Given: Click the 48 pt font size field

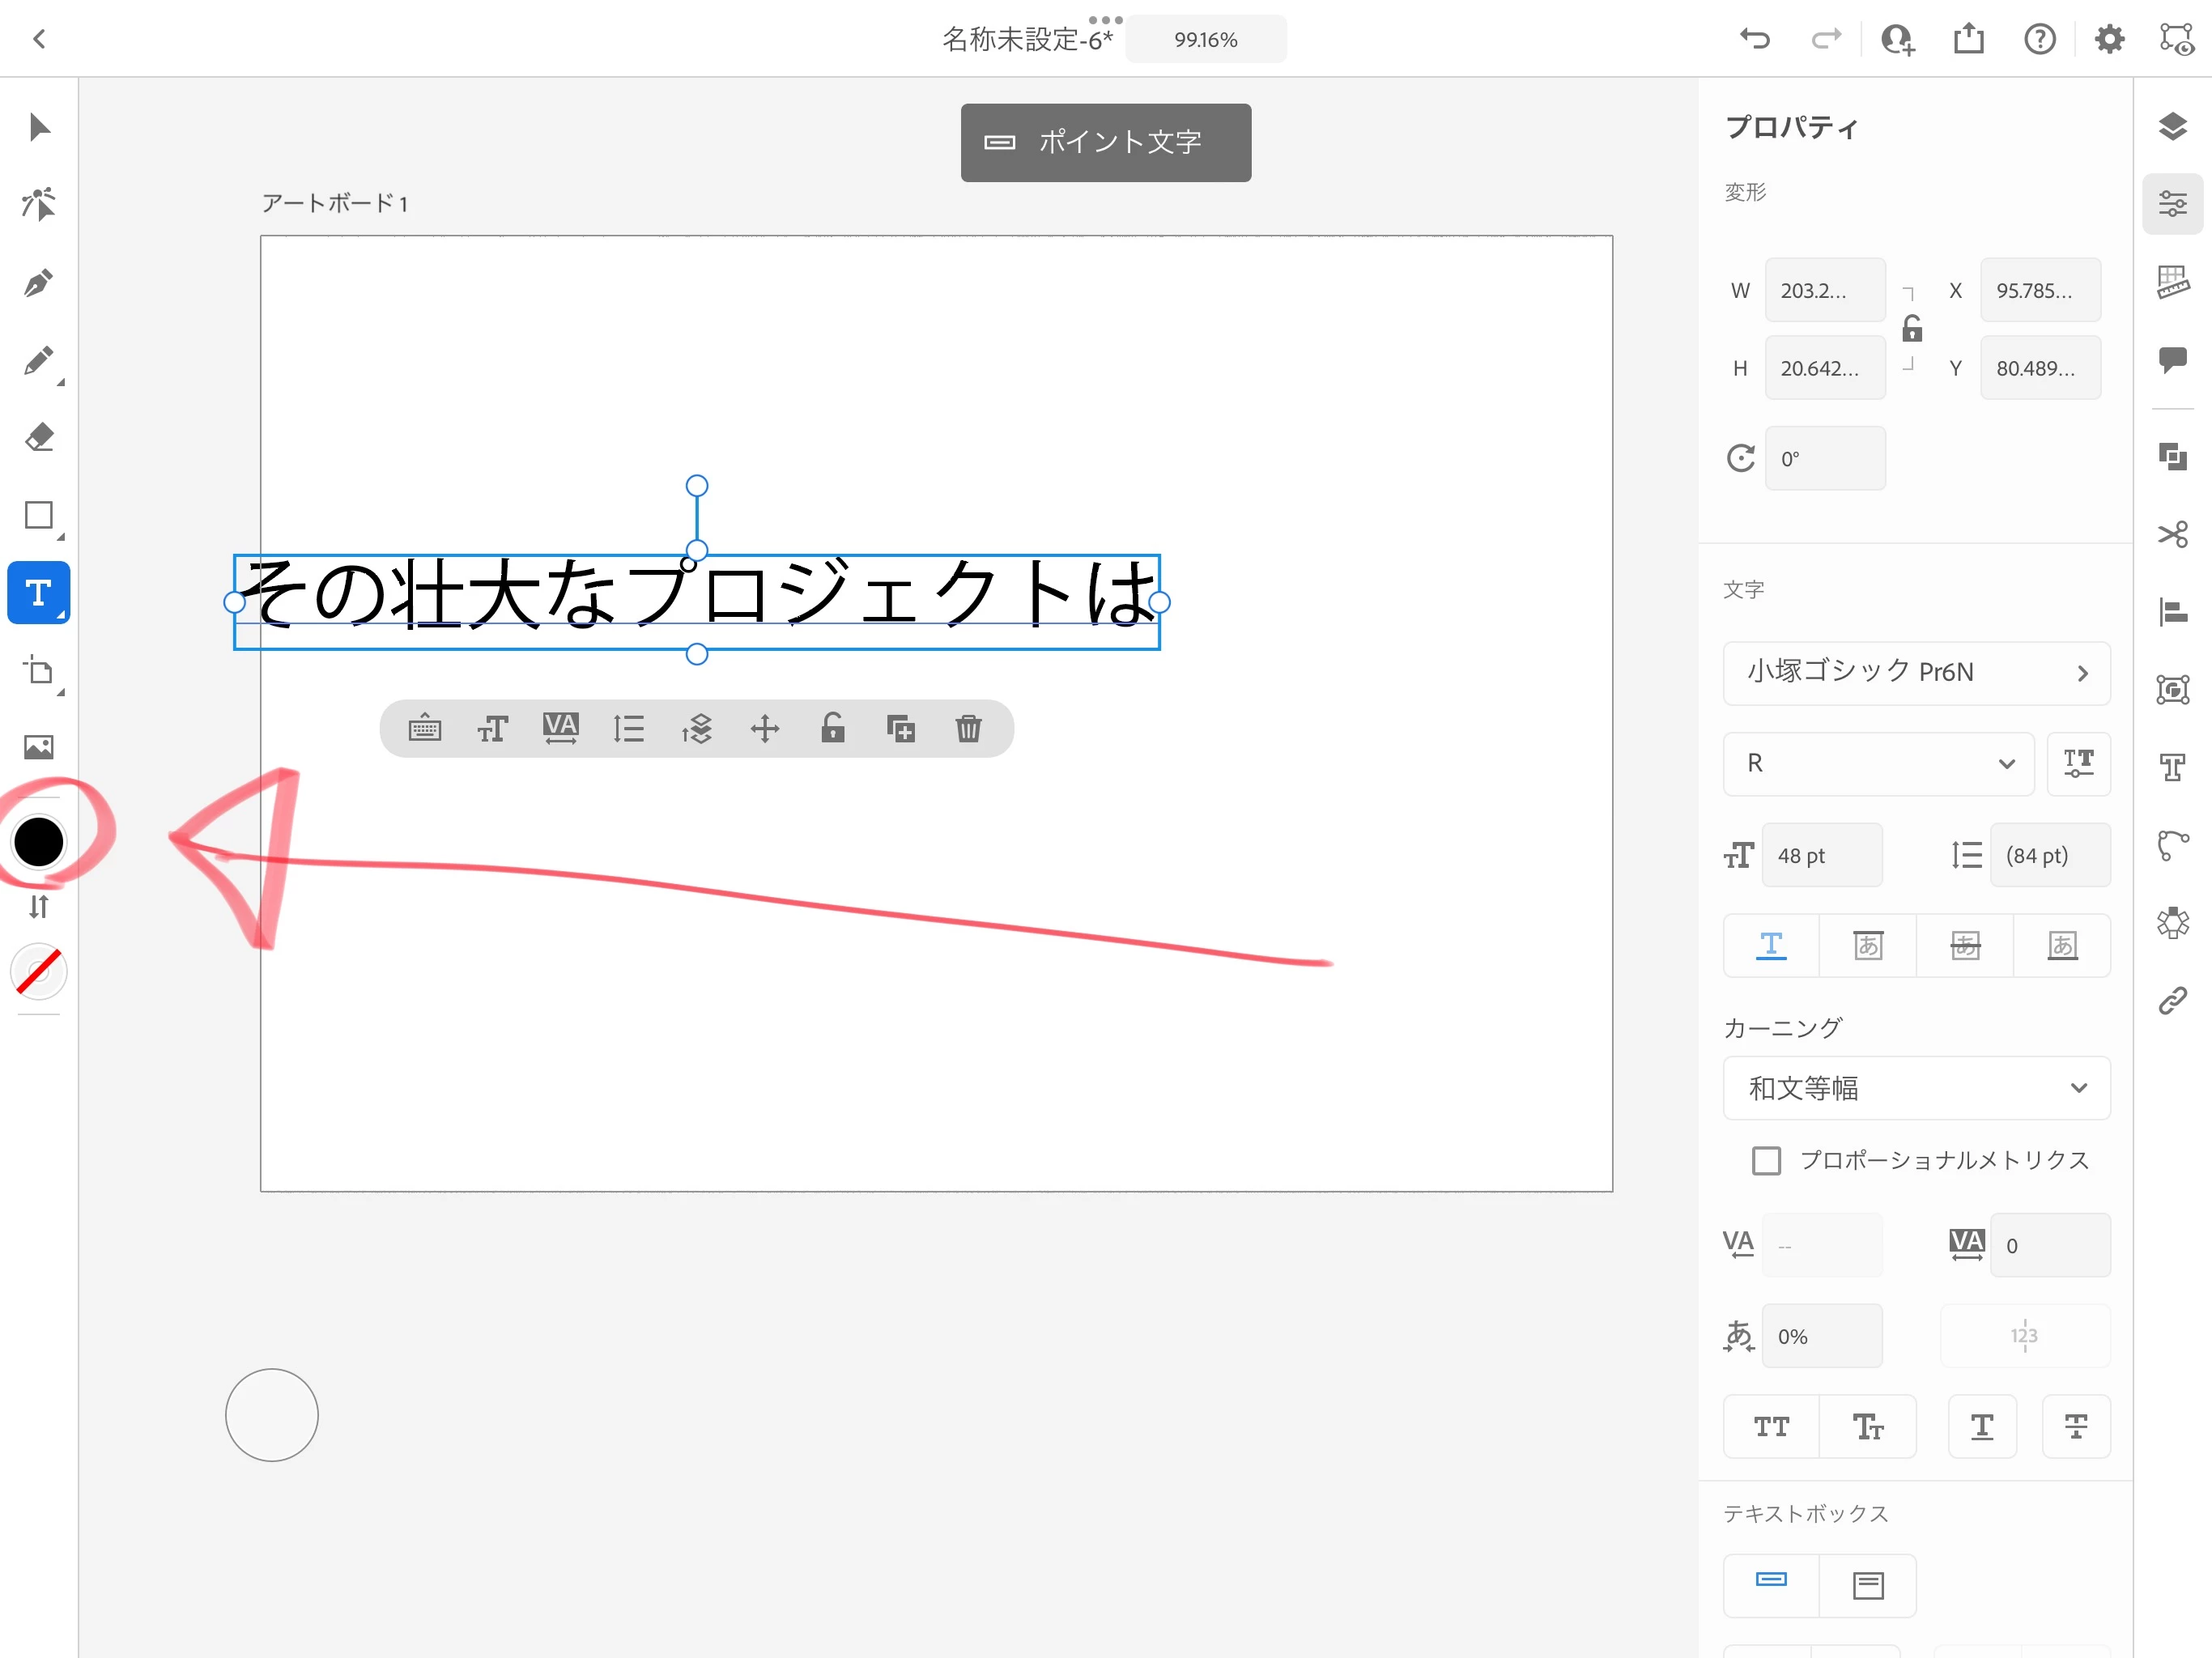Looking at the screenshot, I should point(1821,855).
